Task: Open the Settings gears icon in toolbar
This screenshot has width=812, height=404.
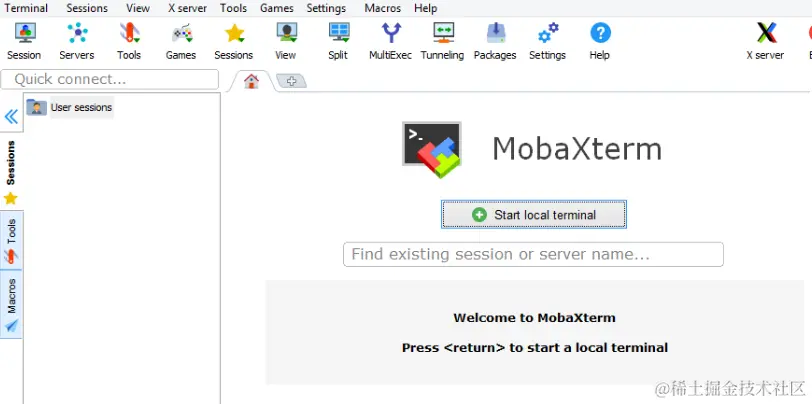Action: pyautogui.click(x=548, y=33)
